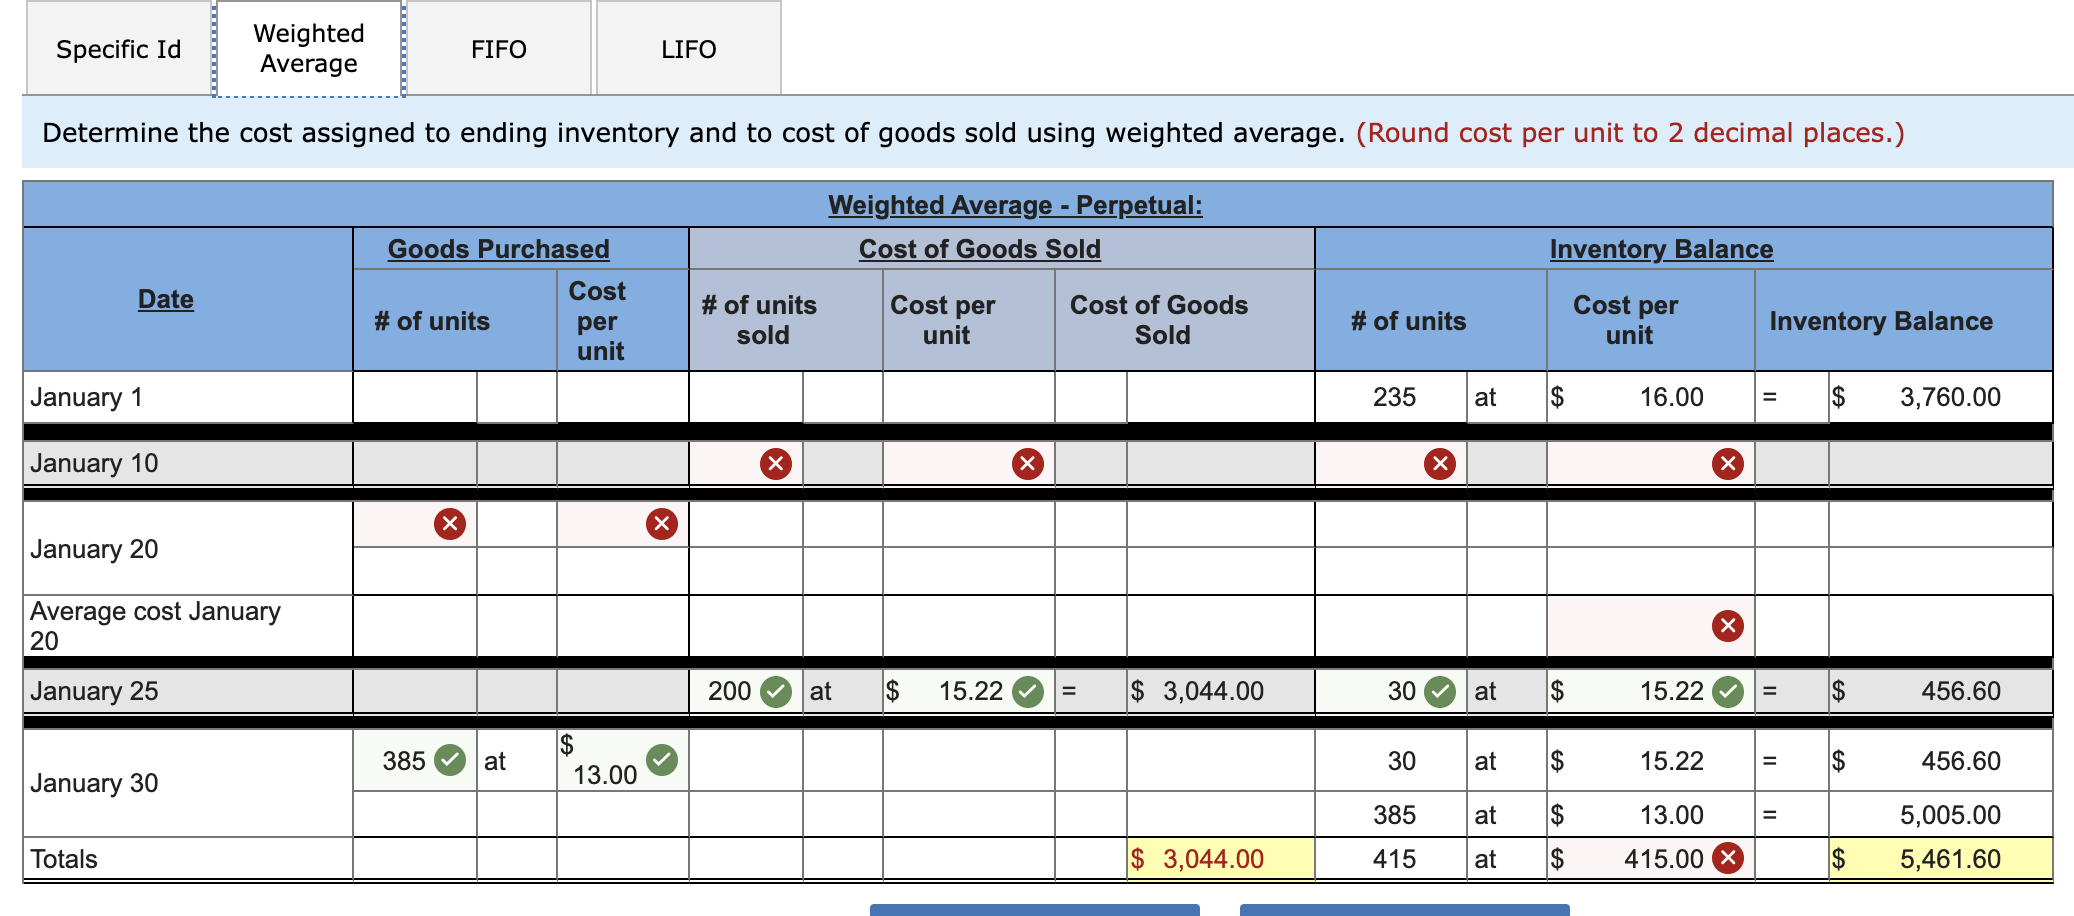Click the green check next to 15.22 cost per unit
The image size is (2074, 916).
[x=1026, y=690]
